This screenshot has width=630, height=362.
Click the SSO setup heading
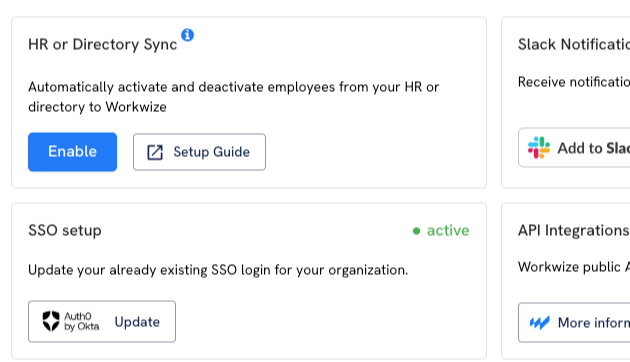click(65, 231)
